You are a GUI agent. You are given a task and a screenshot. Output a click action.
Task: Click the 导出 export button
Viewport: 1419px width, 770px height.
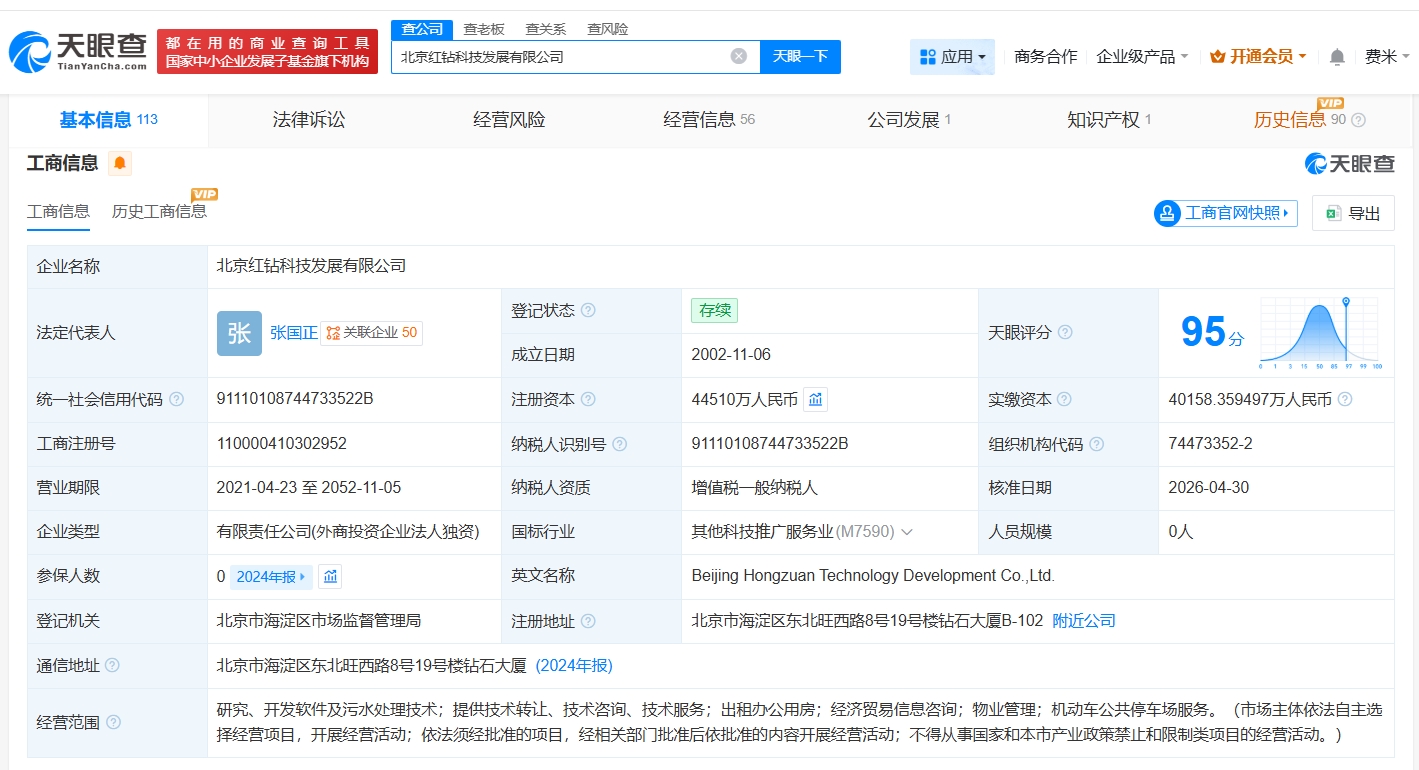[1353, 213]
